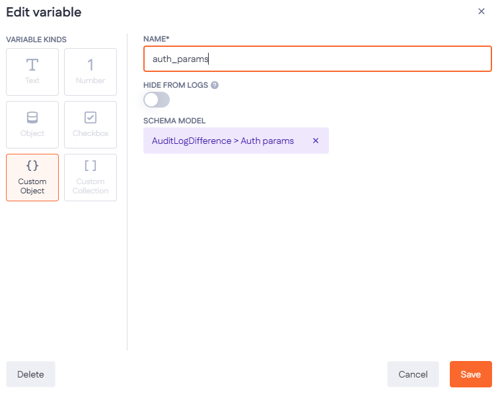
Task: Click the Custom Collection label text
Action: coord(90,186)
